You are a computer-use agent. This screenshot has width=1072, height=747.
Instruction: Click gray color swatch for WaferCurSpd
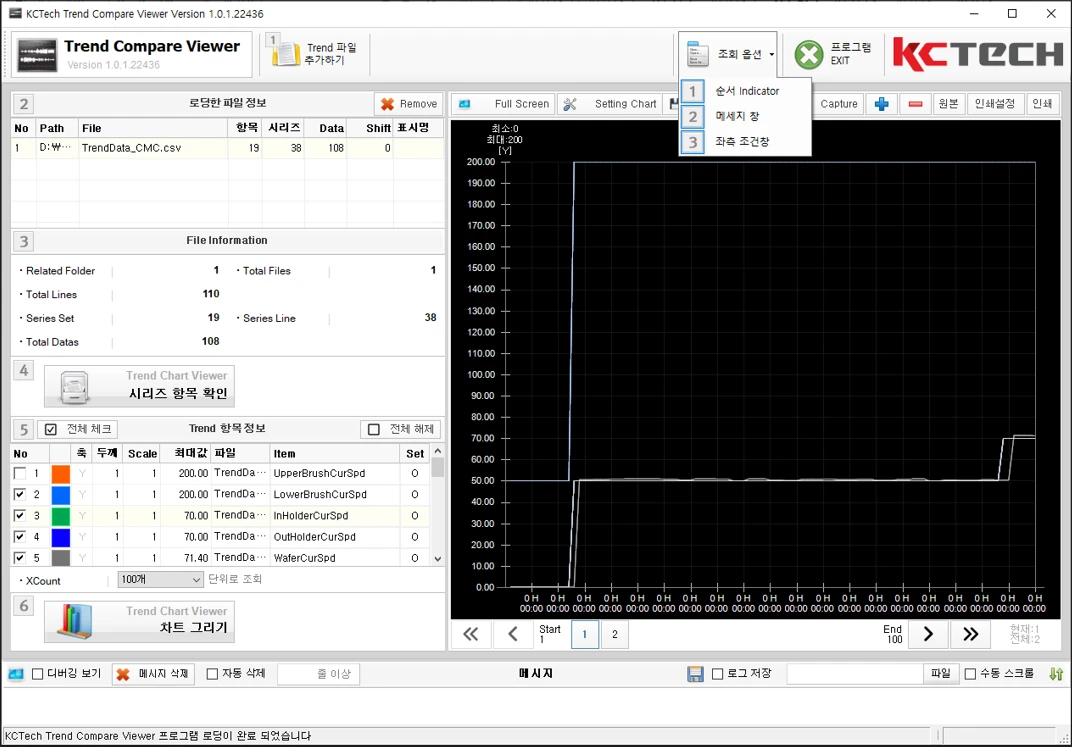pos(61,558)
